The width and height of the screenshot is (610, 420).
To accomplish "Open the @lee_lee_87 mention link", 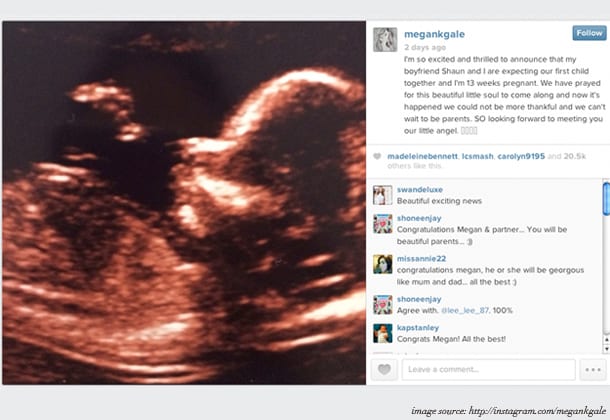I will tap(465, 310).
